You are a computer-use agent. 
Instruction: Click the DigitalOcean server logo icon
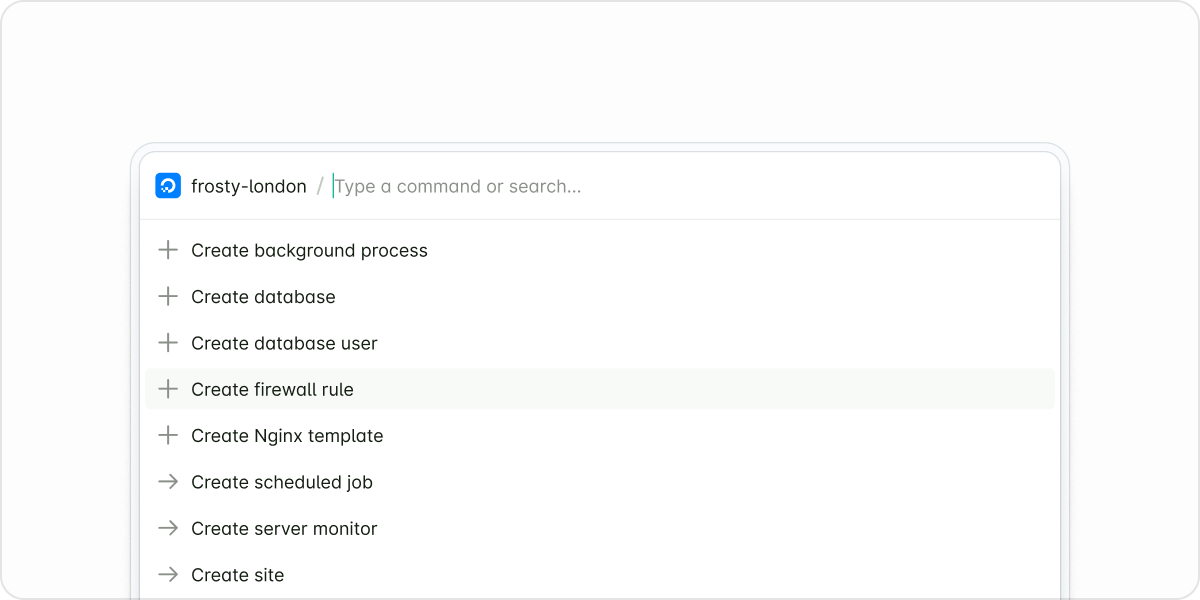click(x=168, y=186)
